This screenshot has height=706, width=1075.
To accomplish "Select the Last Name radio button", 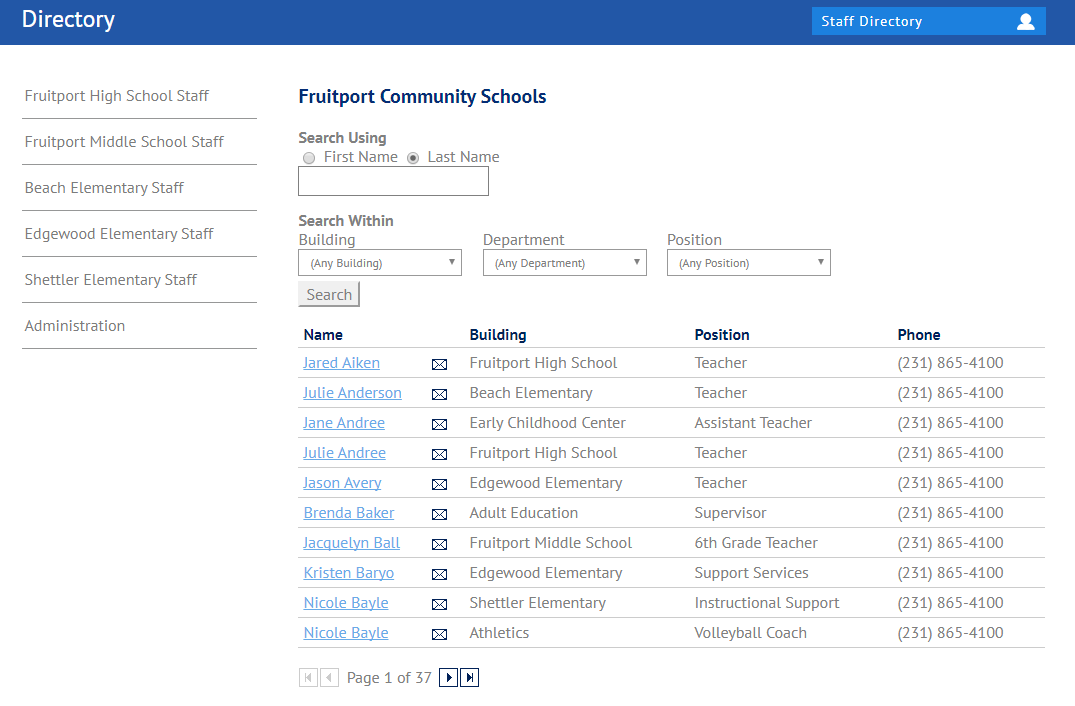I will point(413,158).
